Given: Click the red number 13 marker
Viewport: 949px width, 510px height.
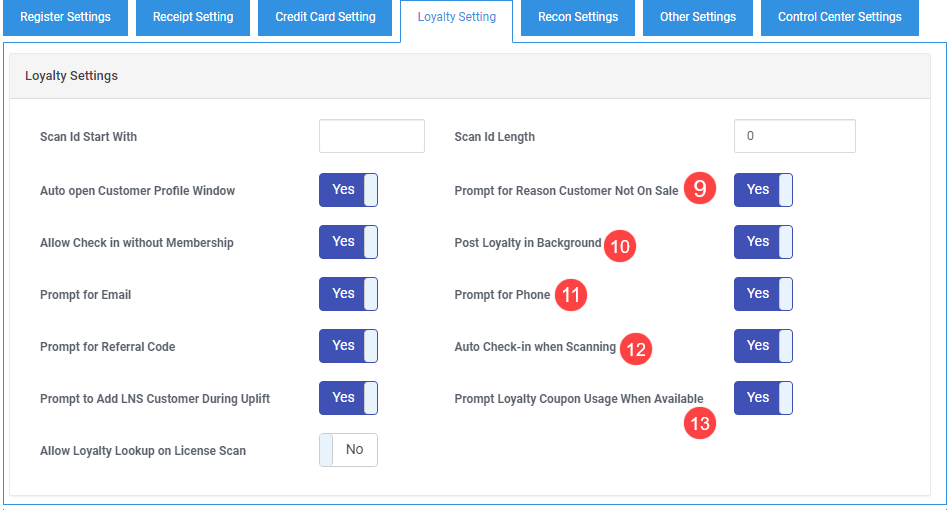Looking at the screenshot, I should click(700, 423).
